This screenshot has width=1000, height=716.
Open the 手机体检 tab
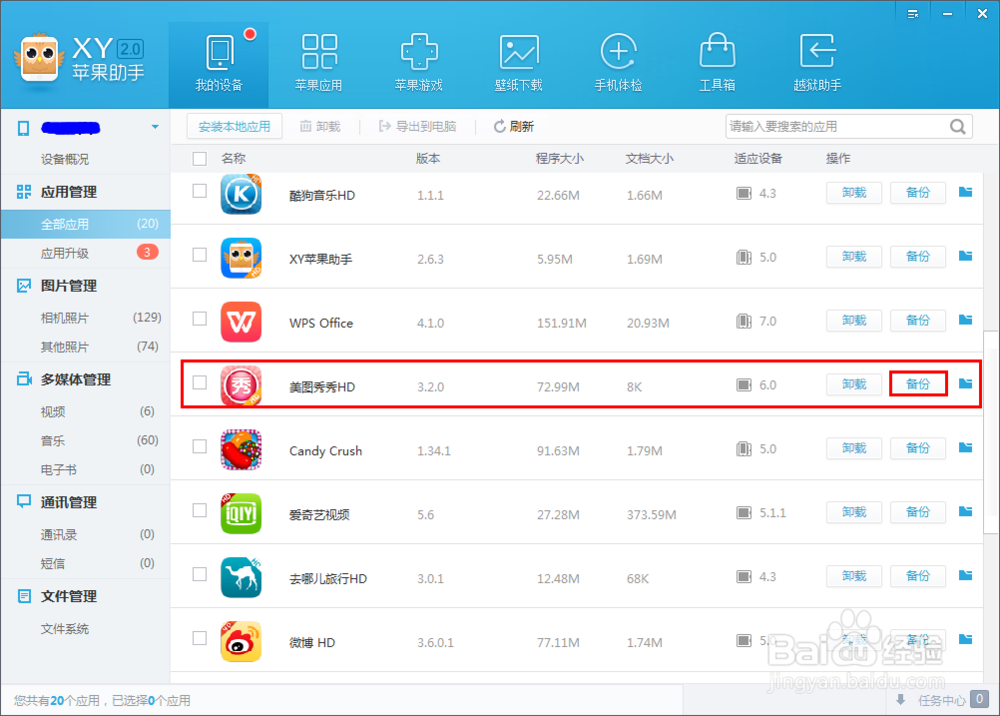(x=617, y=65)
